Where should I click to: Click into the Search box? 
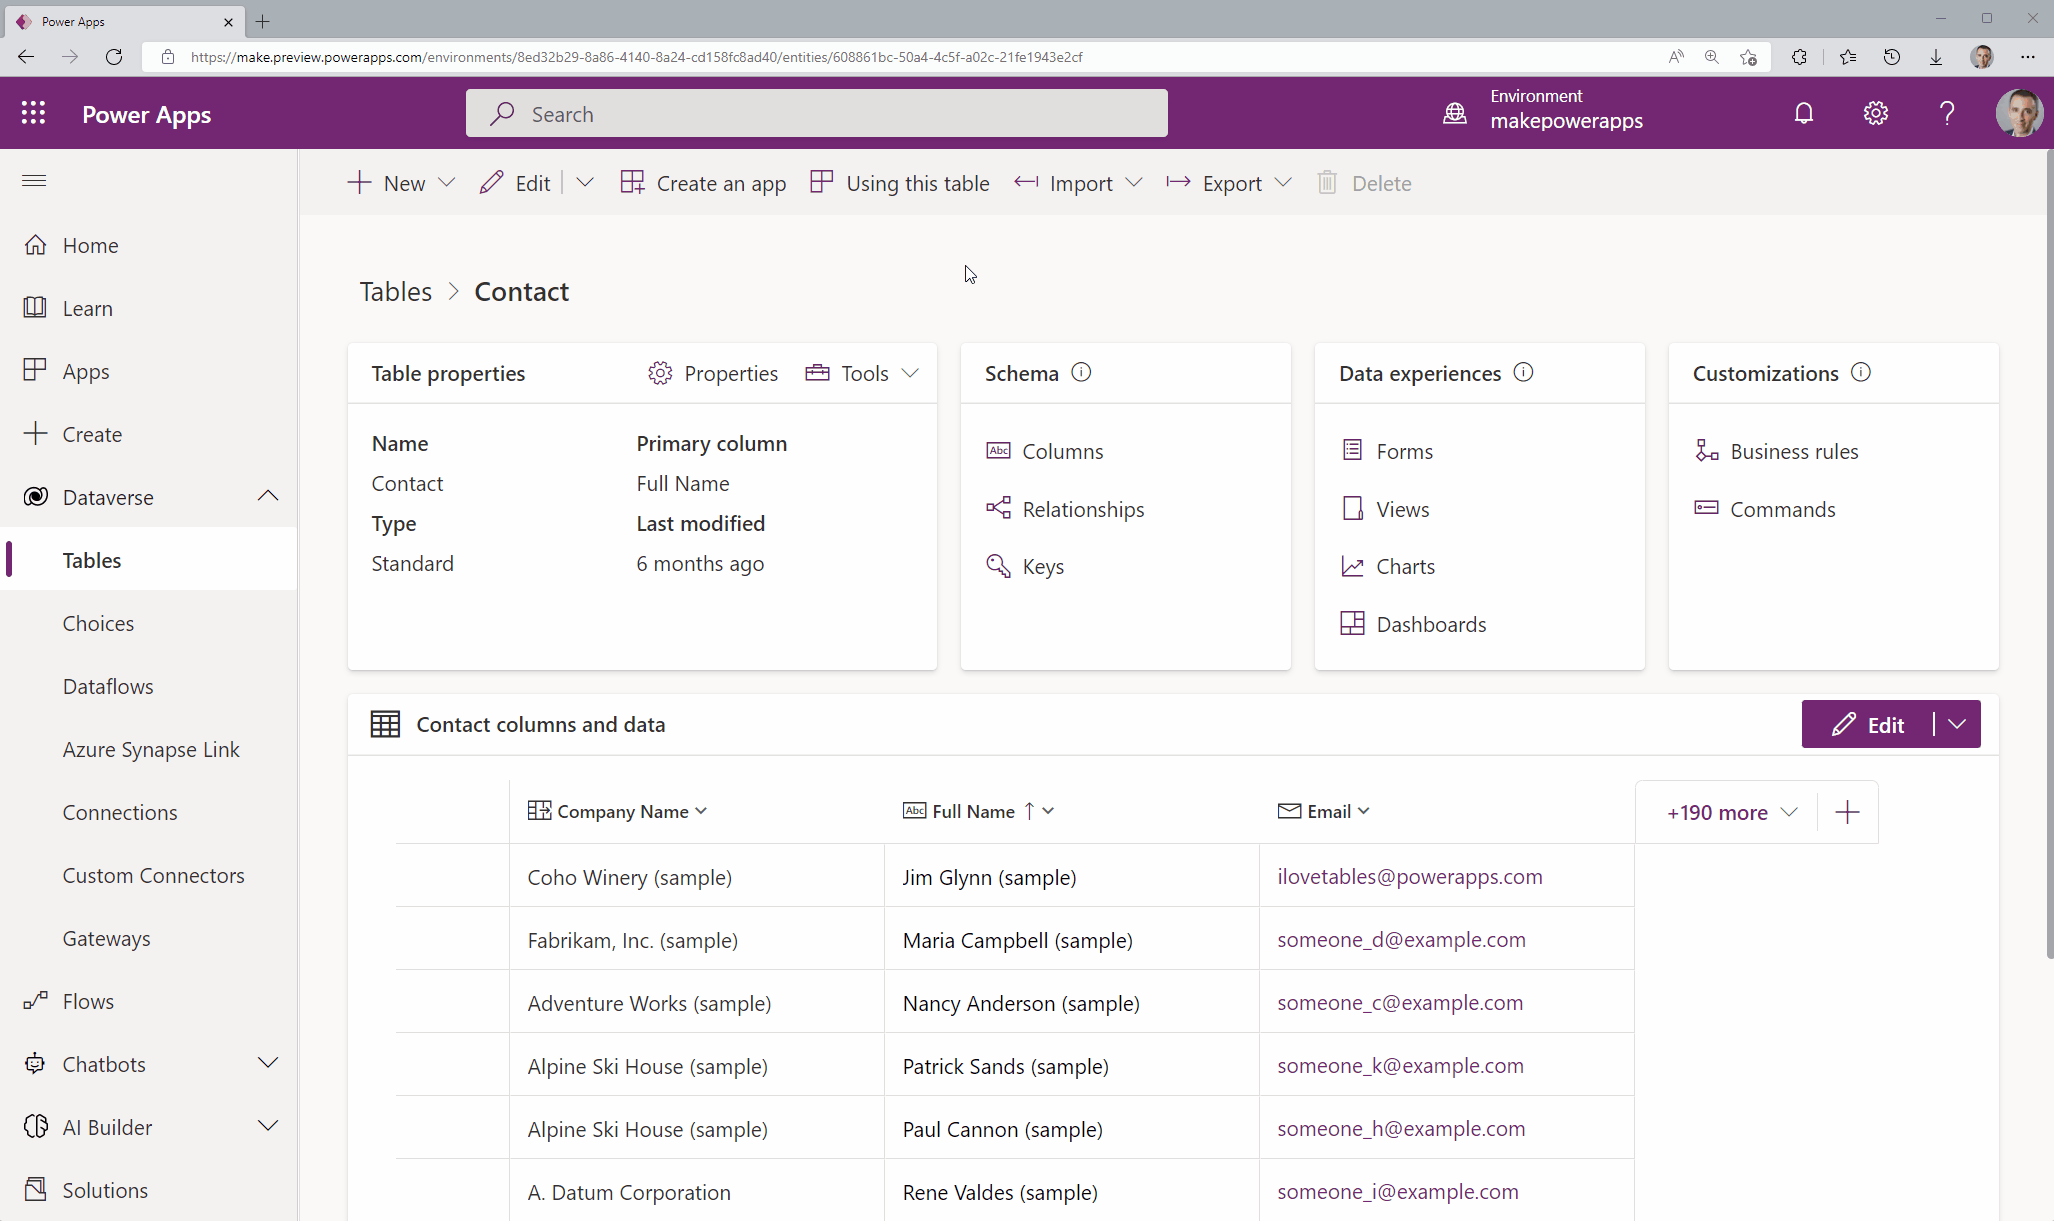click(x=816, y=114)
